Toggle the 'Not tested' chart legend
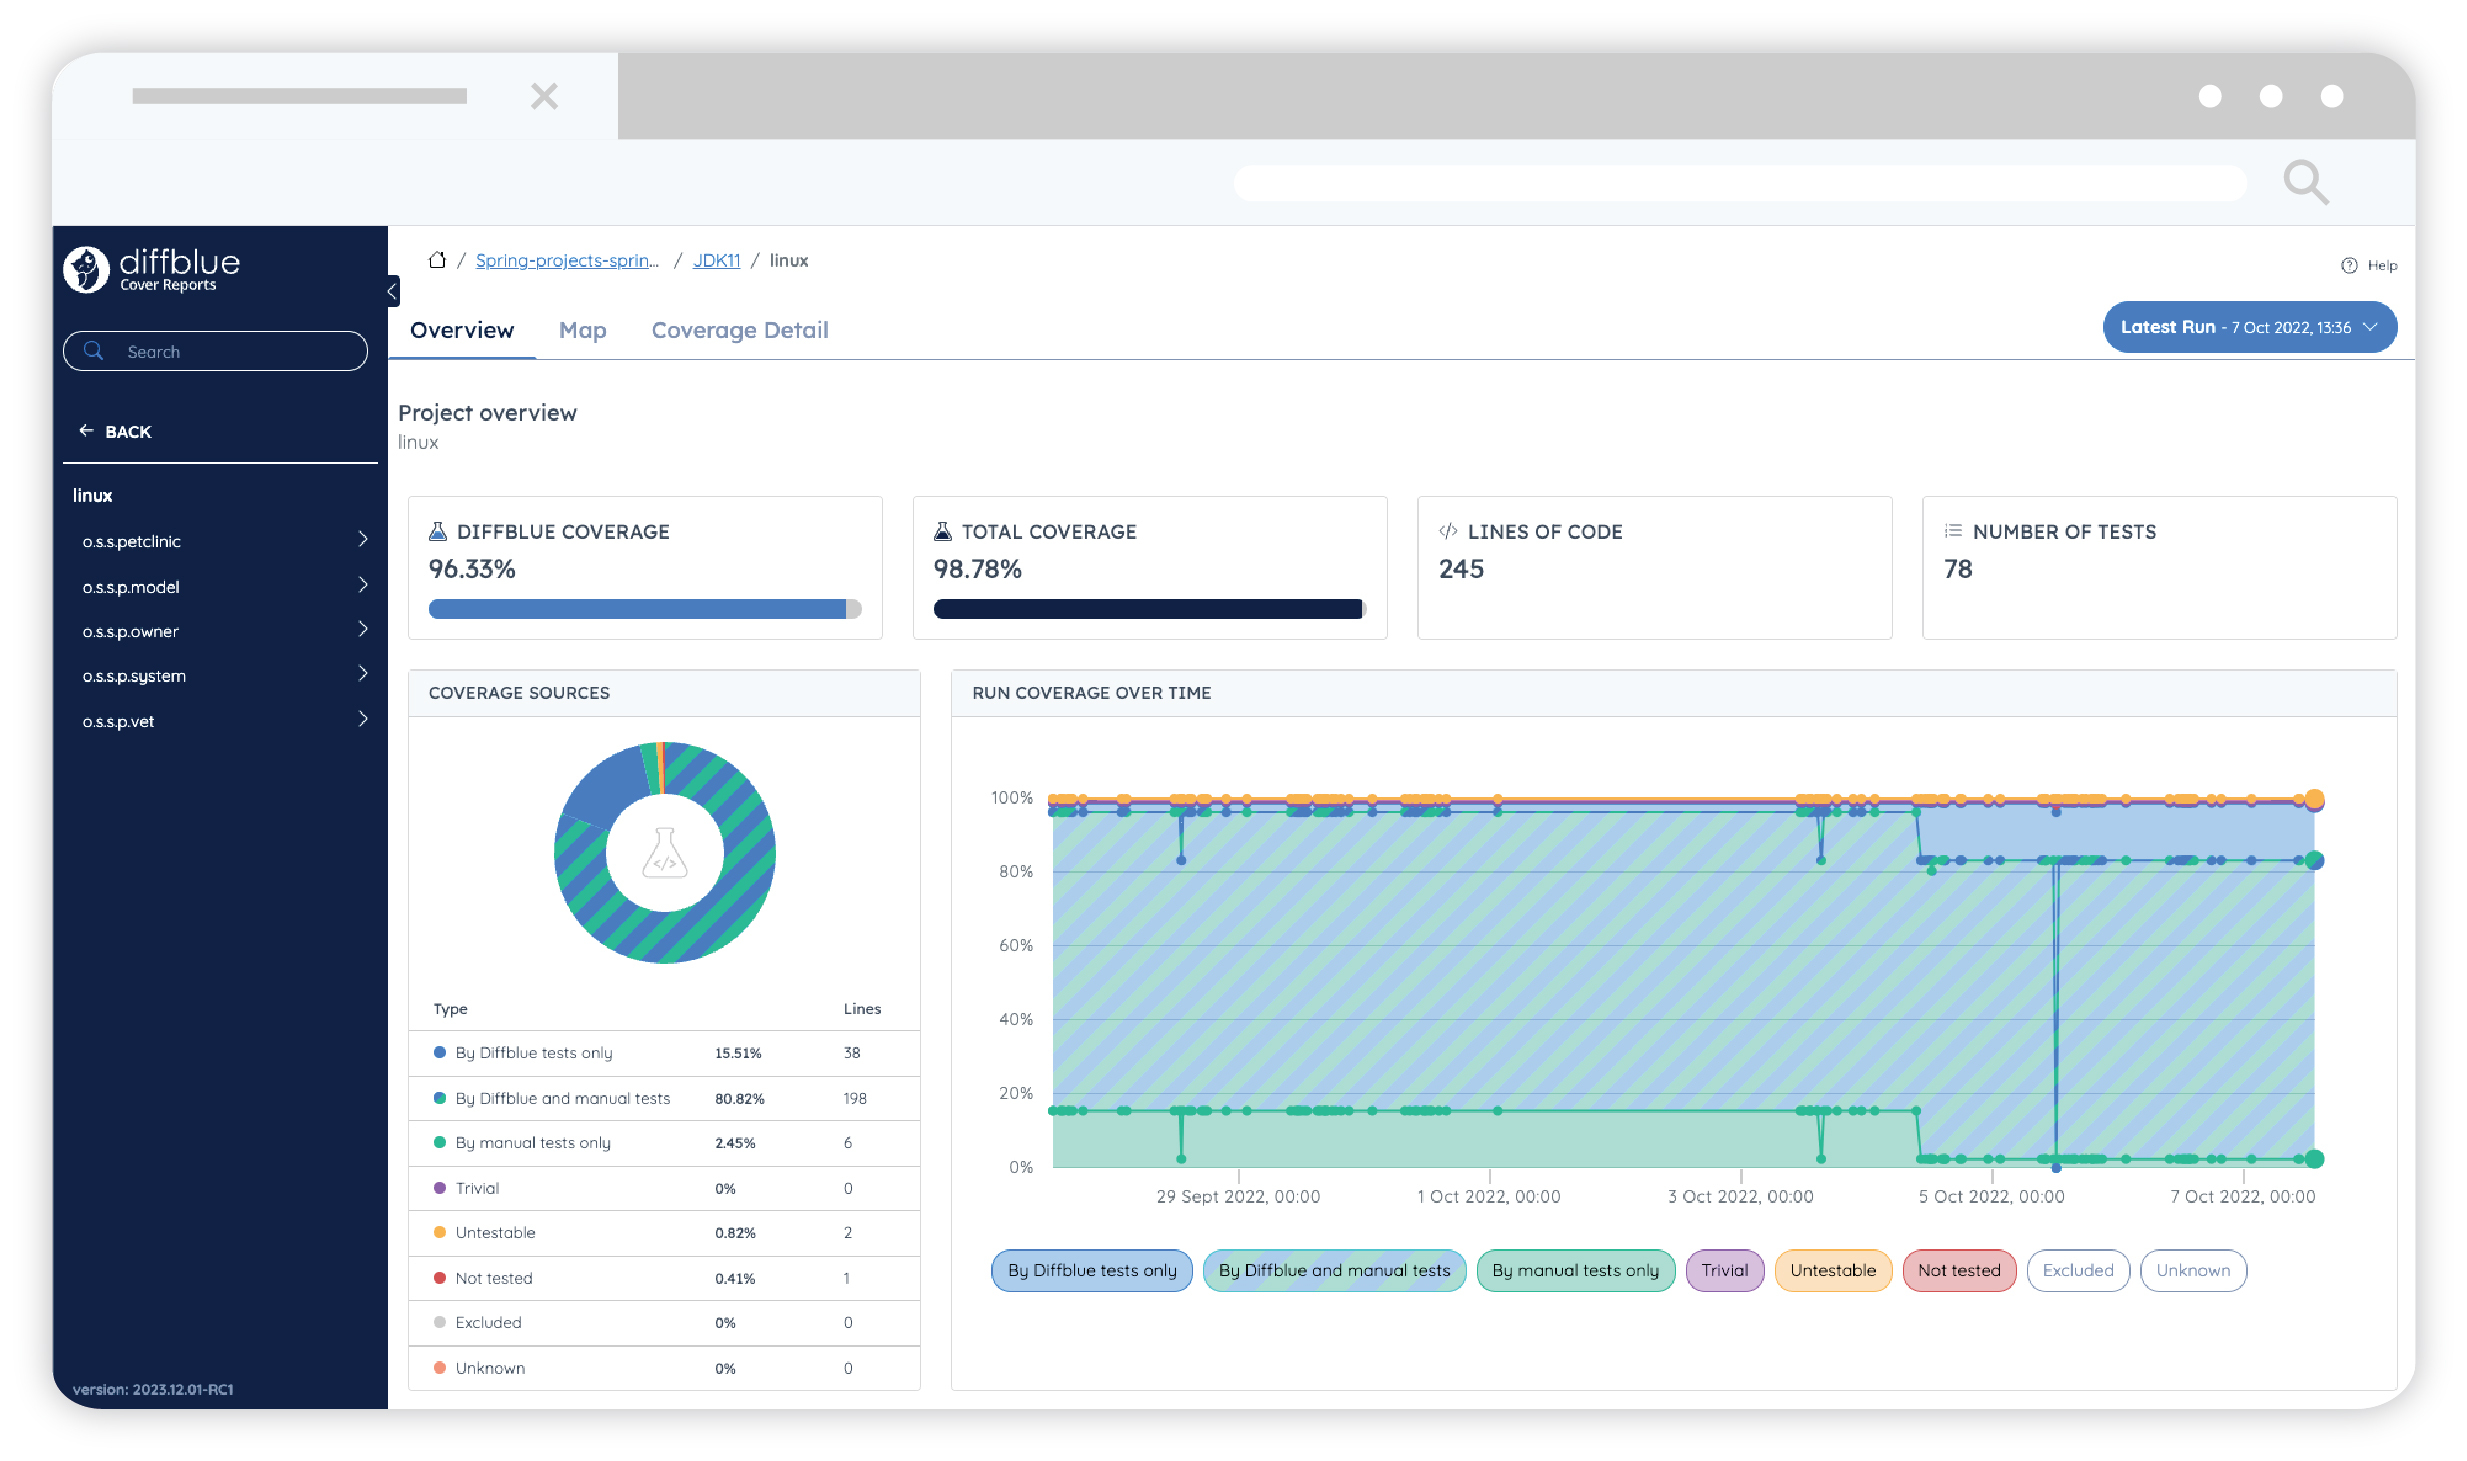 1958,1270
